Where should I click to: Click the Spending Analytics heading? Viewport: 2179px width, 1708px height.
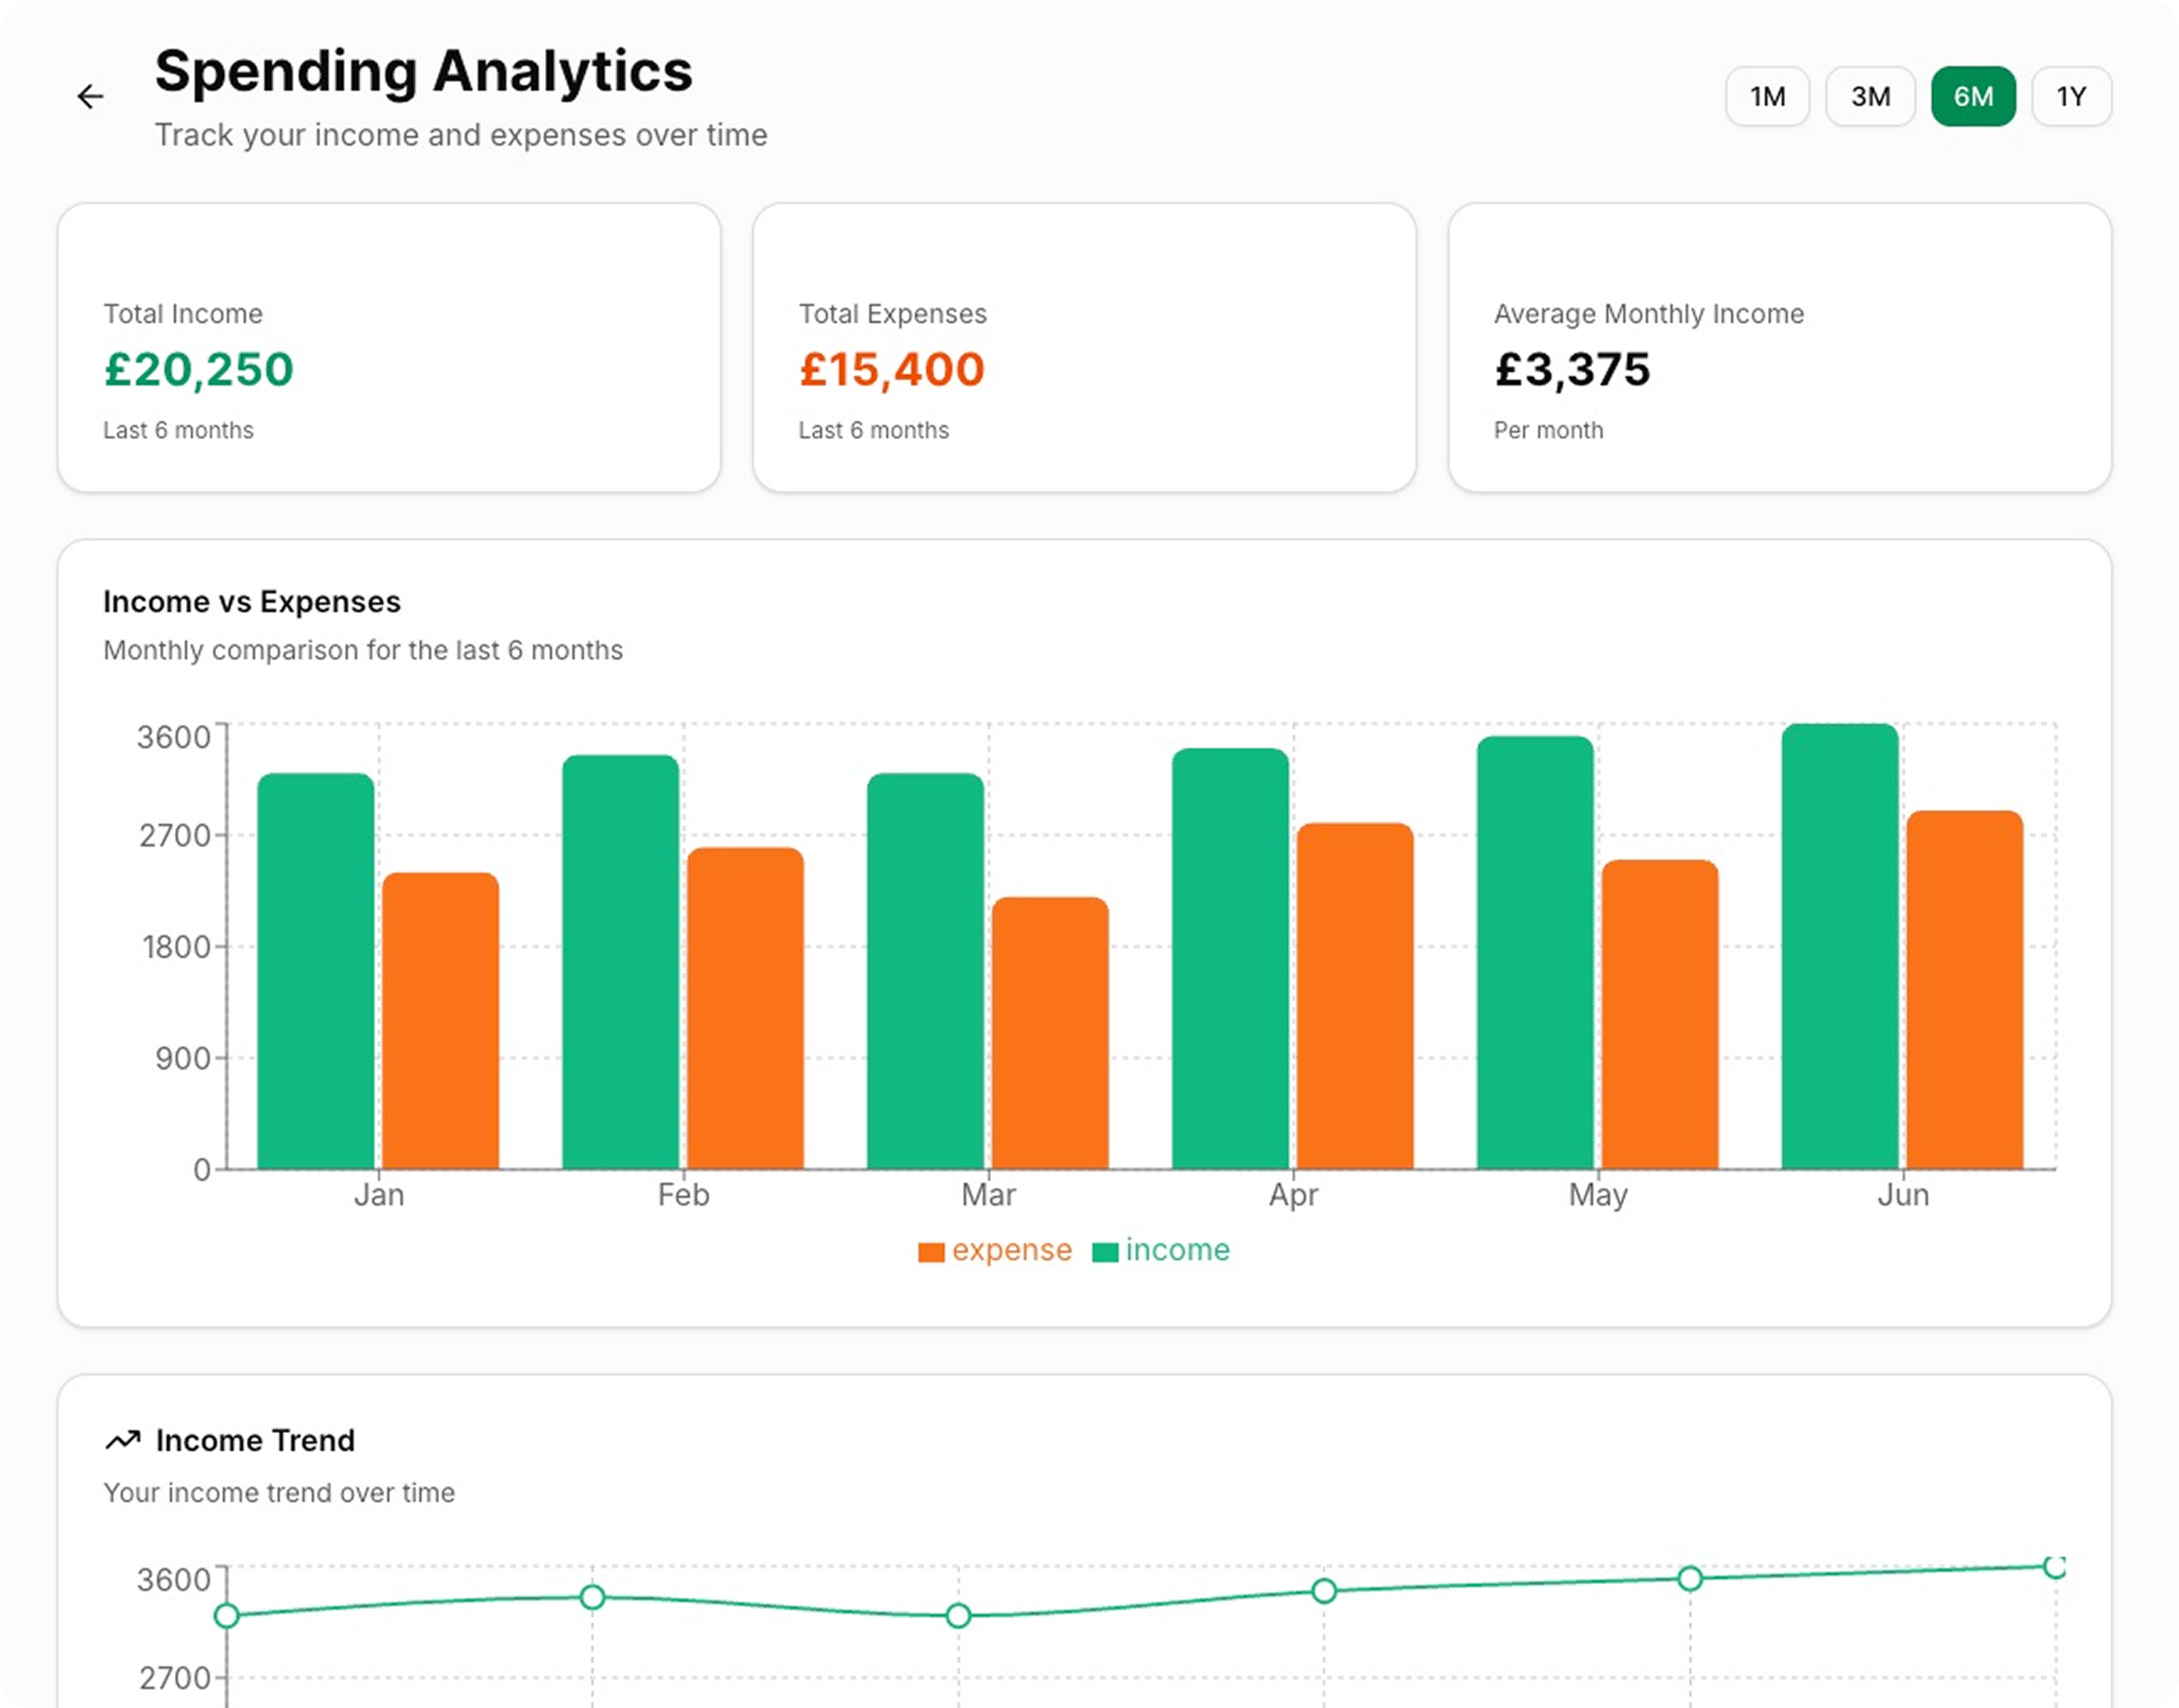pyautogui.click(x=423, y=69)
